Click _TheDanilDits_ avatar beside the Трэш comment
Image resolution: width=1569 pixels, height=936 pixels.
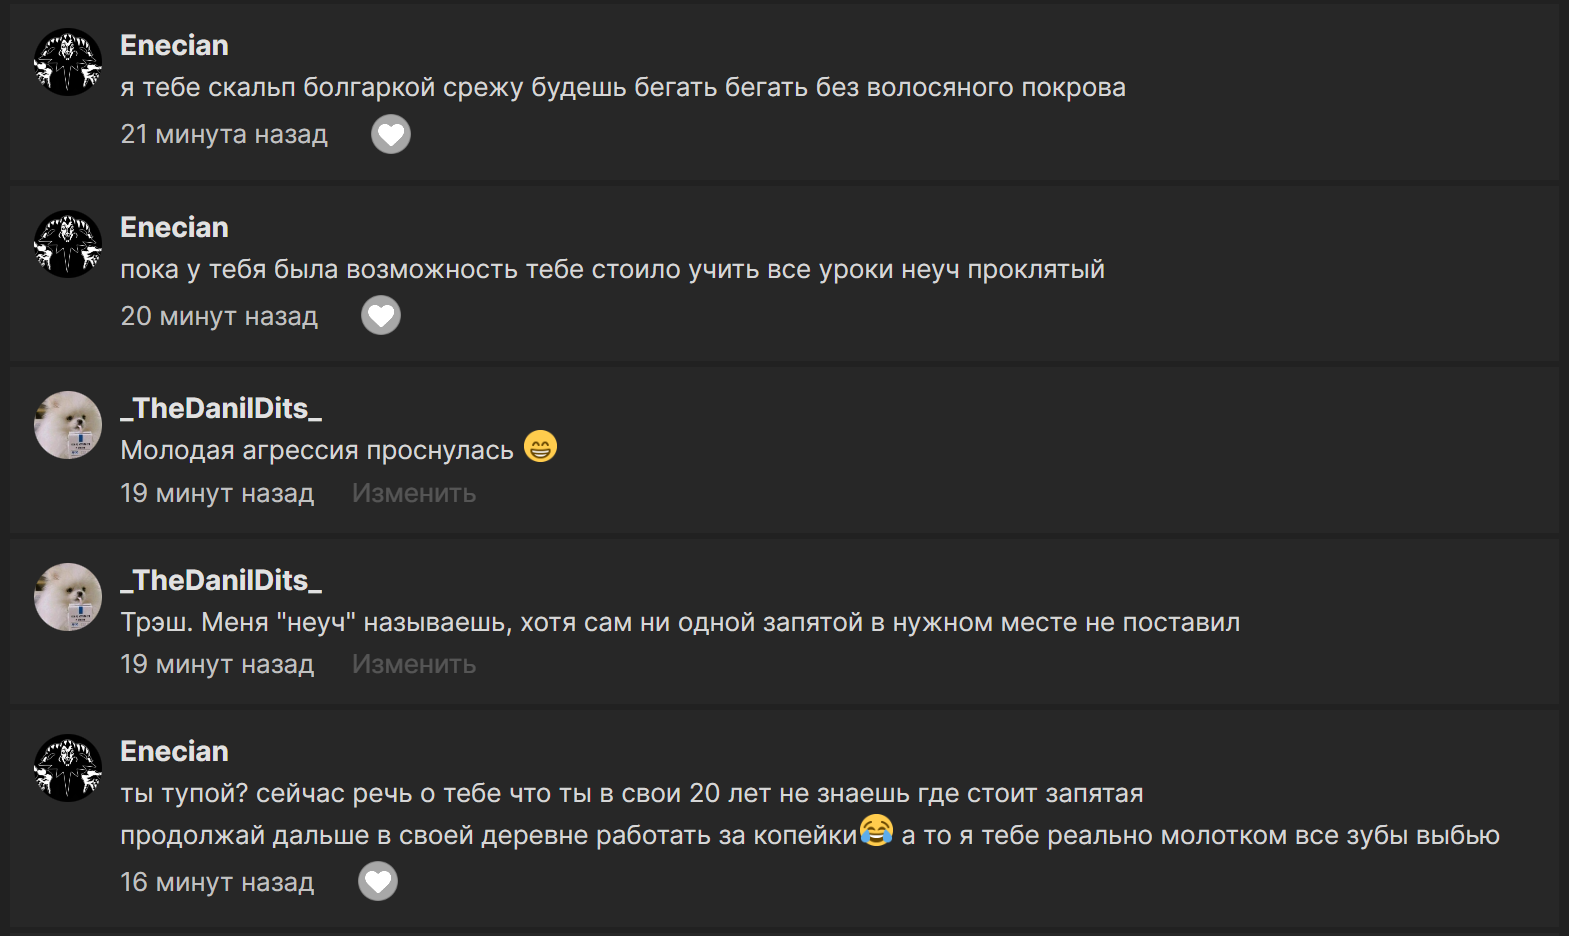[x=67, y=597]
